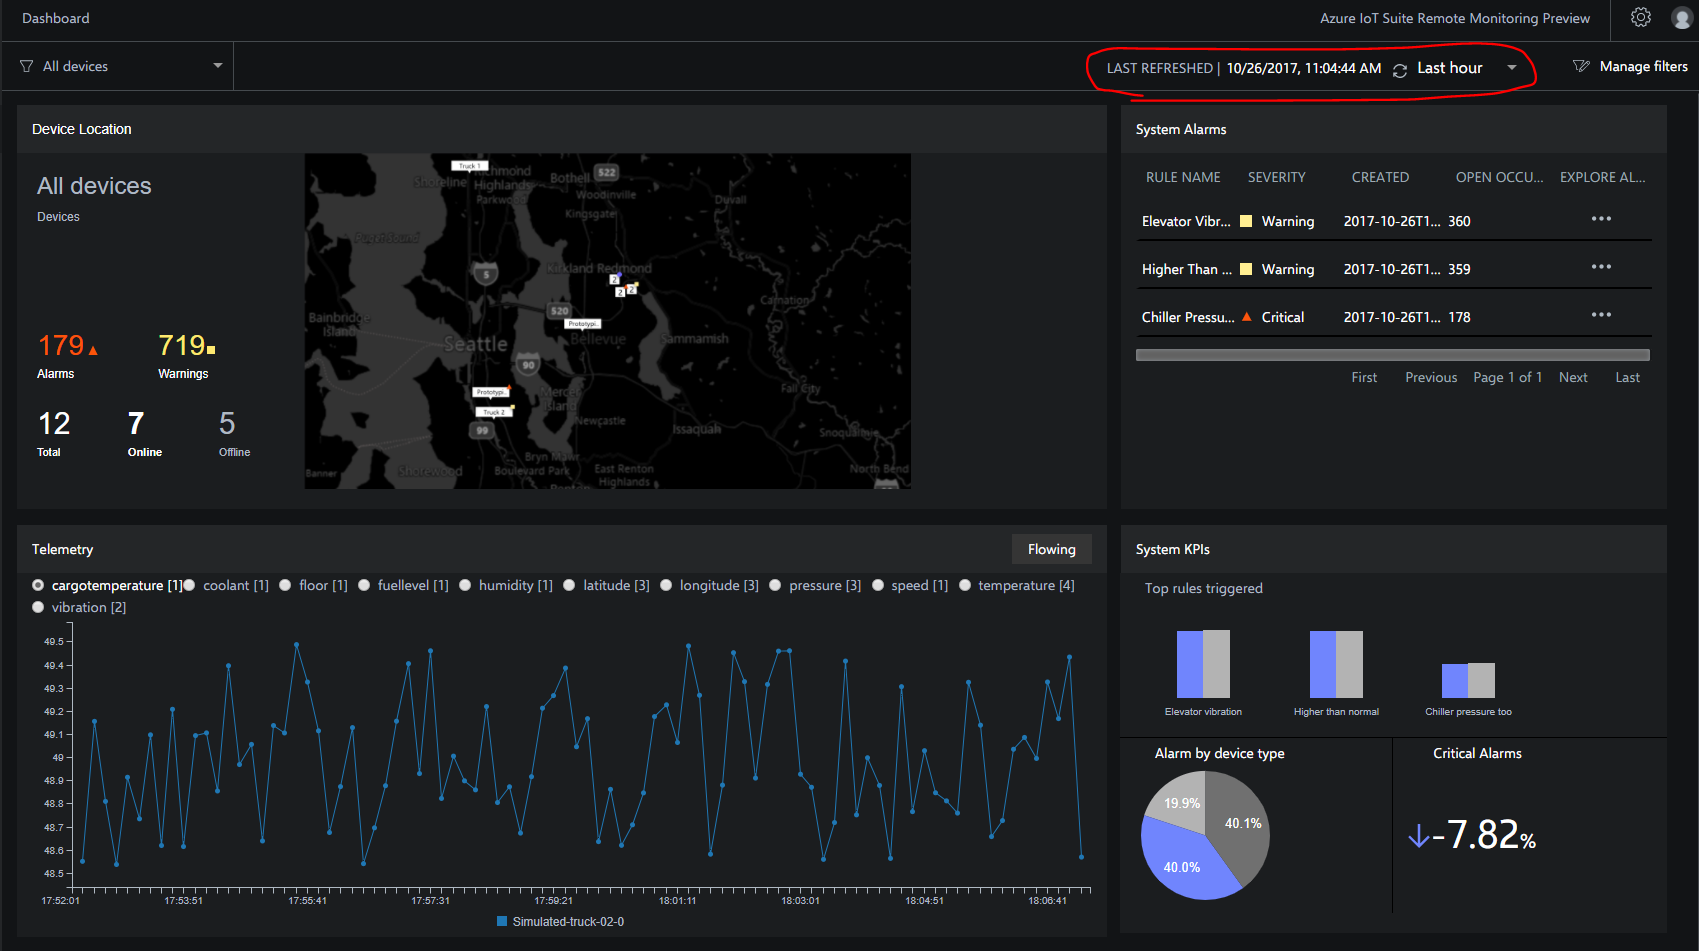
Task: Open the settings gear in the top bar
Action: 1640,17
